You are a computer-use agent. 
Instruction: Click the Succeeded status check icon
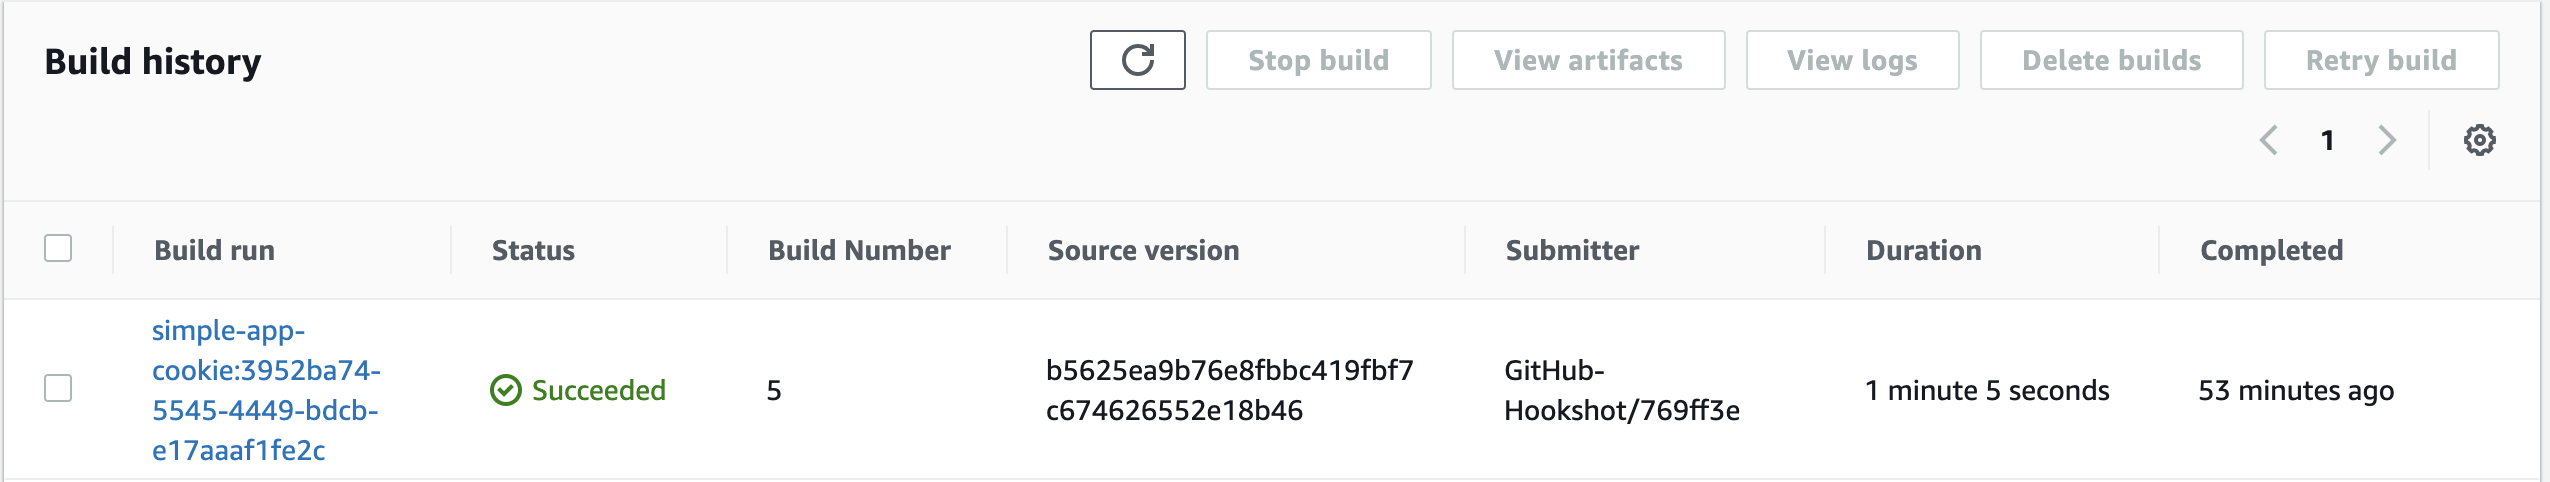506,390
